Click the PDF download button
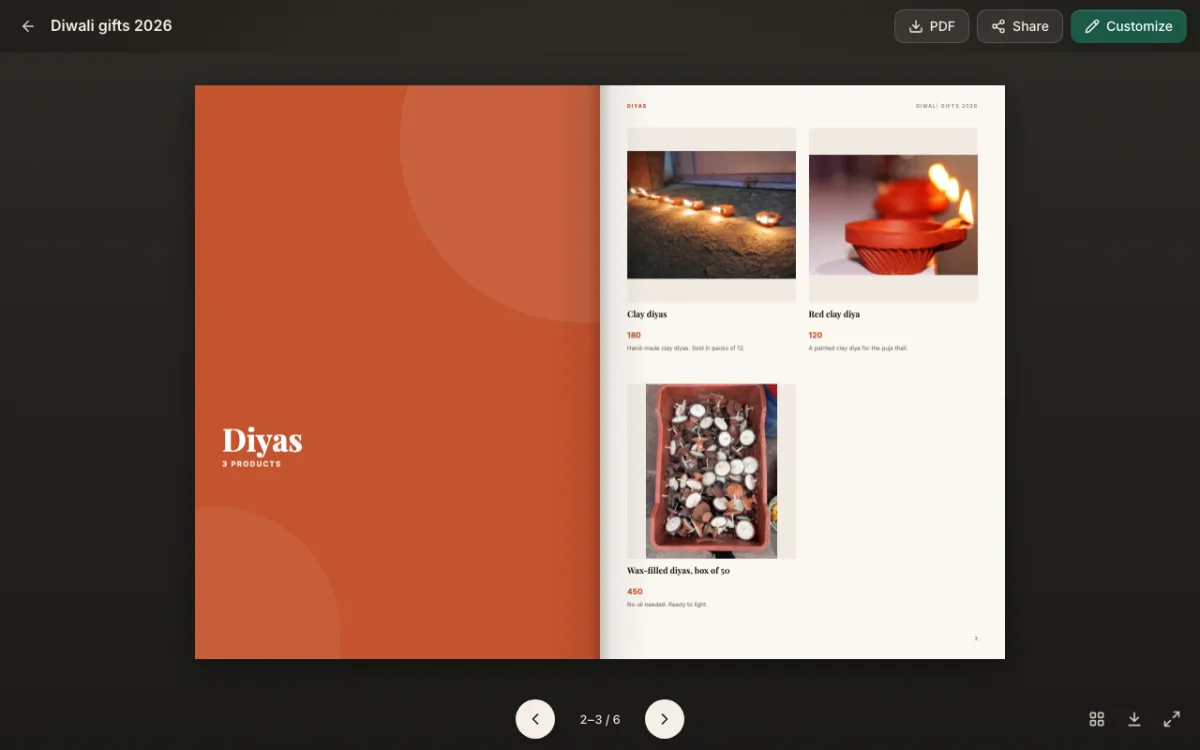Viewport: 1200px width, 750px height. (931, 26)
